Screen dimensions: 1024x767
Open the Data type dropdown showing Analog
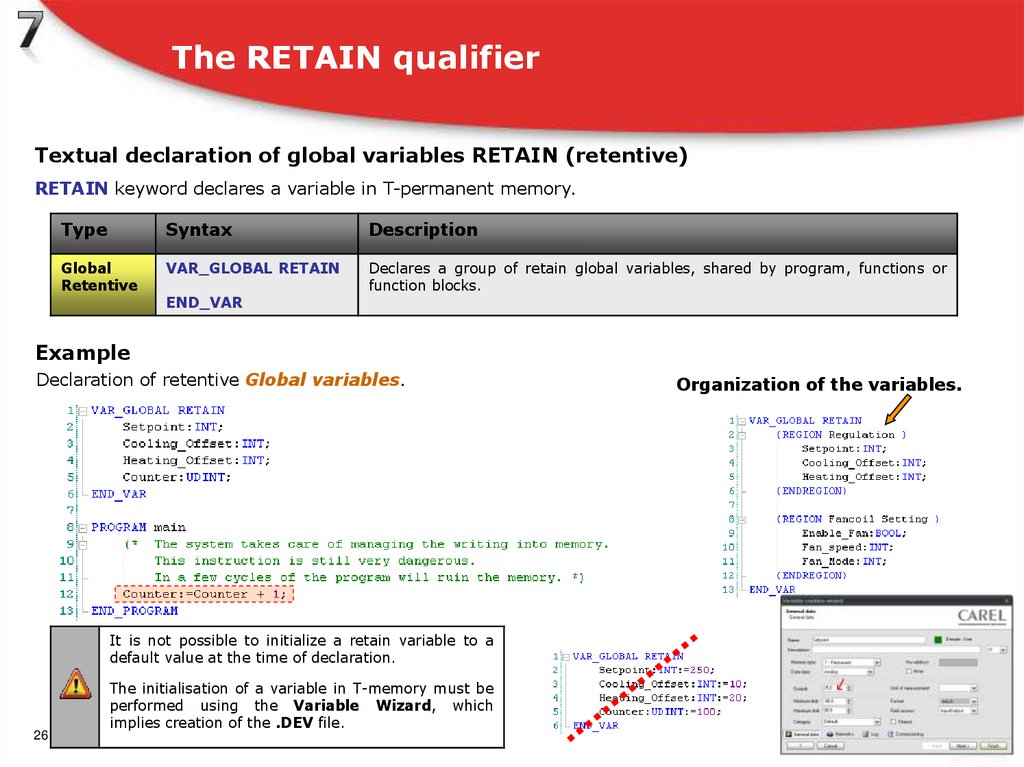pyautogui.click(x=870, y=671)
